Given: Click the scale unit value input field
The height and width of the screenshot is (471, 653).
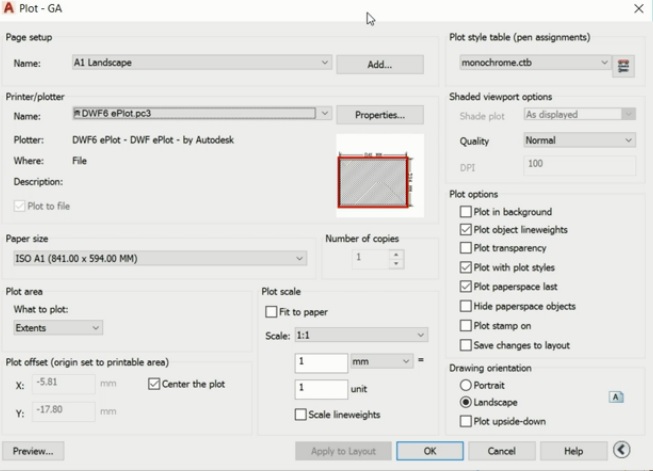Looking at the screenshot, I should (321, 389).
